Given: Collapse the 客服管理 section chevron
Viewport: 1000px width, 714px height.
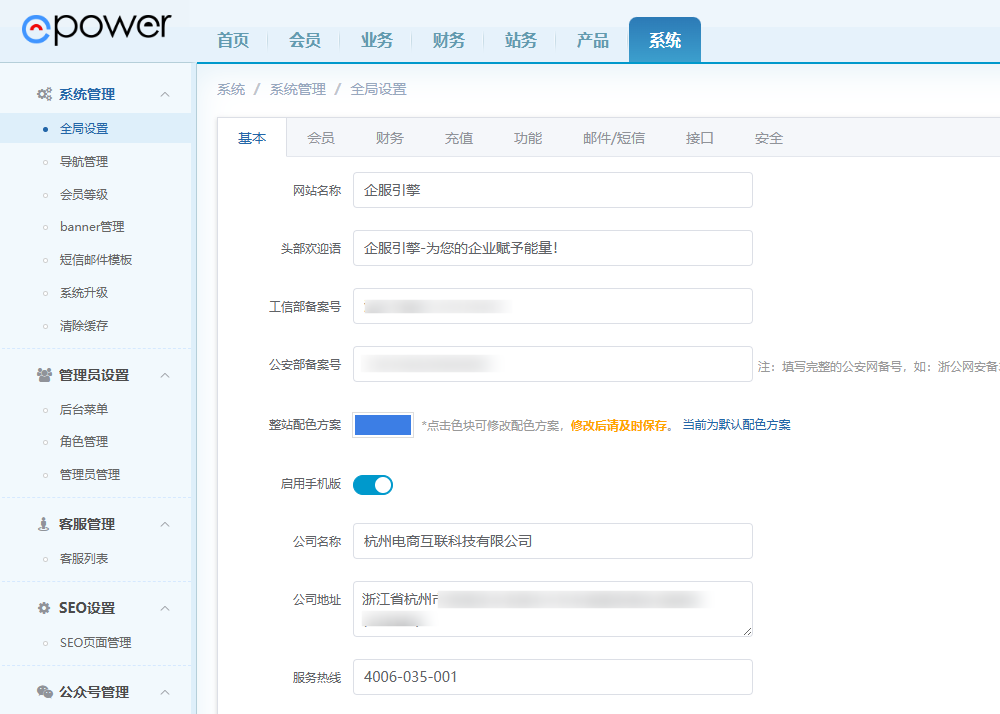Looking at the screenshot, I should pos(165,524).
